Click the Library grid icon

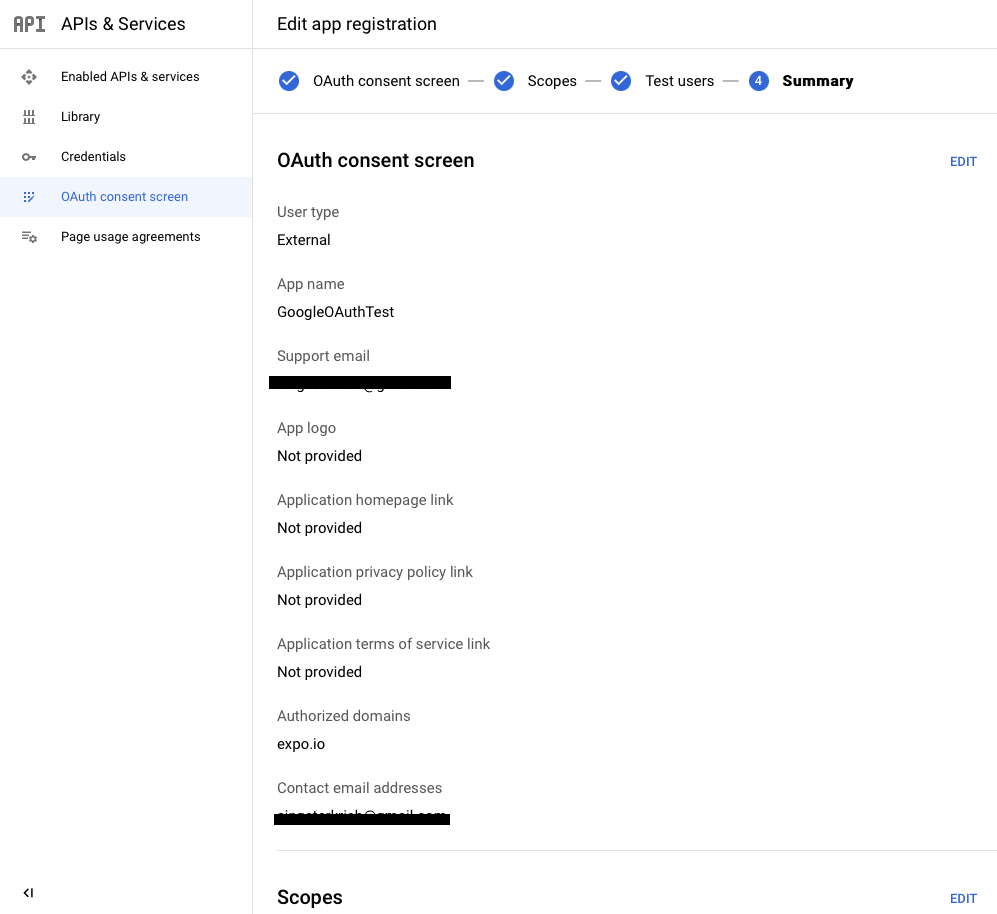click(29, 117)
